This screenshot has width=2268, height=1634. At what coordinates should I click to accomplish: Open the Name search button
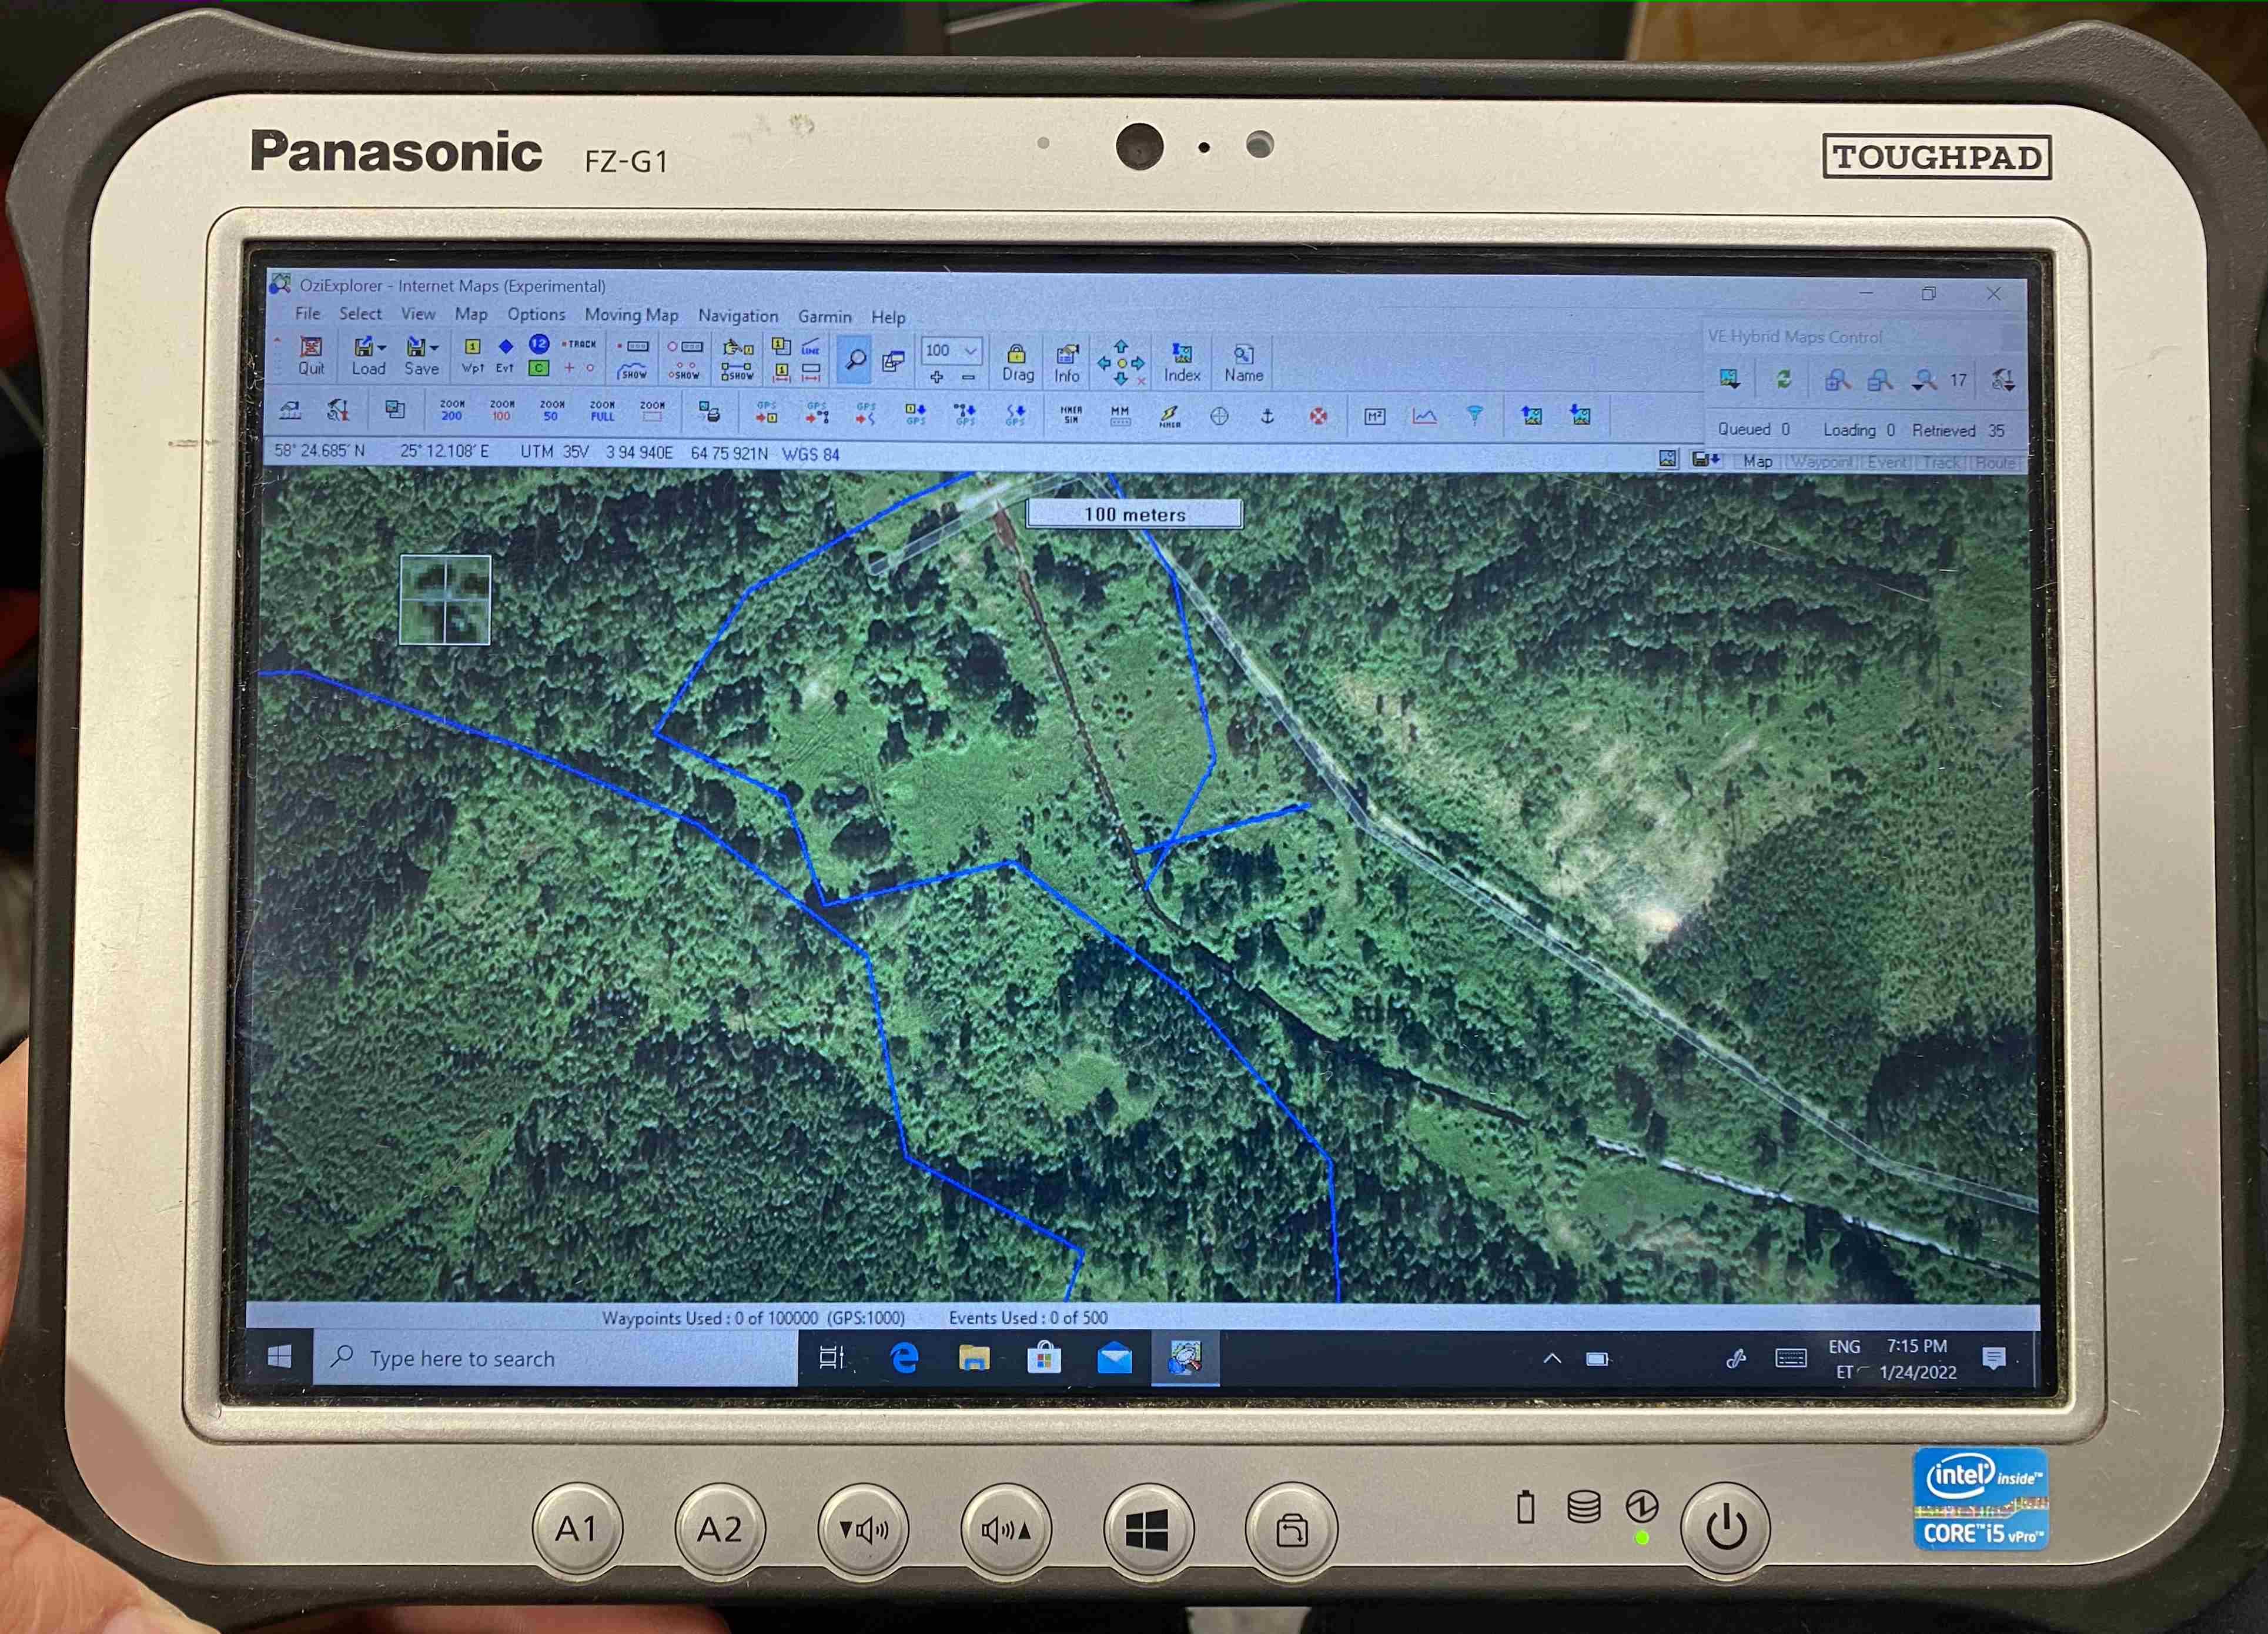pos(1243,364)
